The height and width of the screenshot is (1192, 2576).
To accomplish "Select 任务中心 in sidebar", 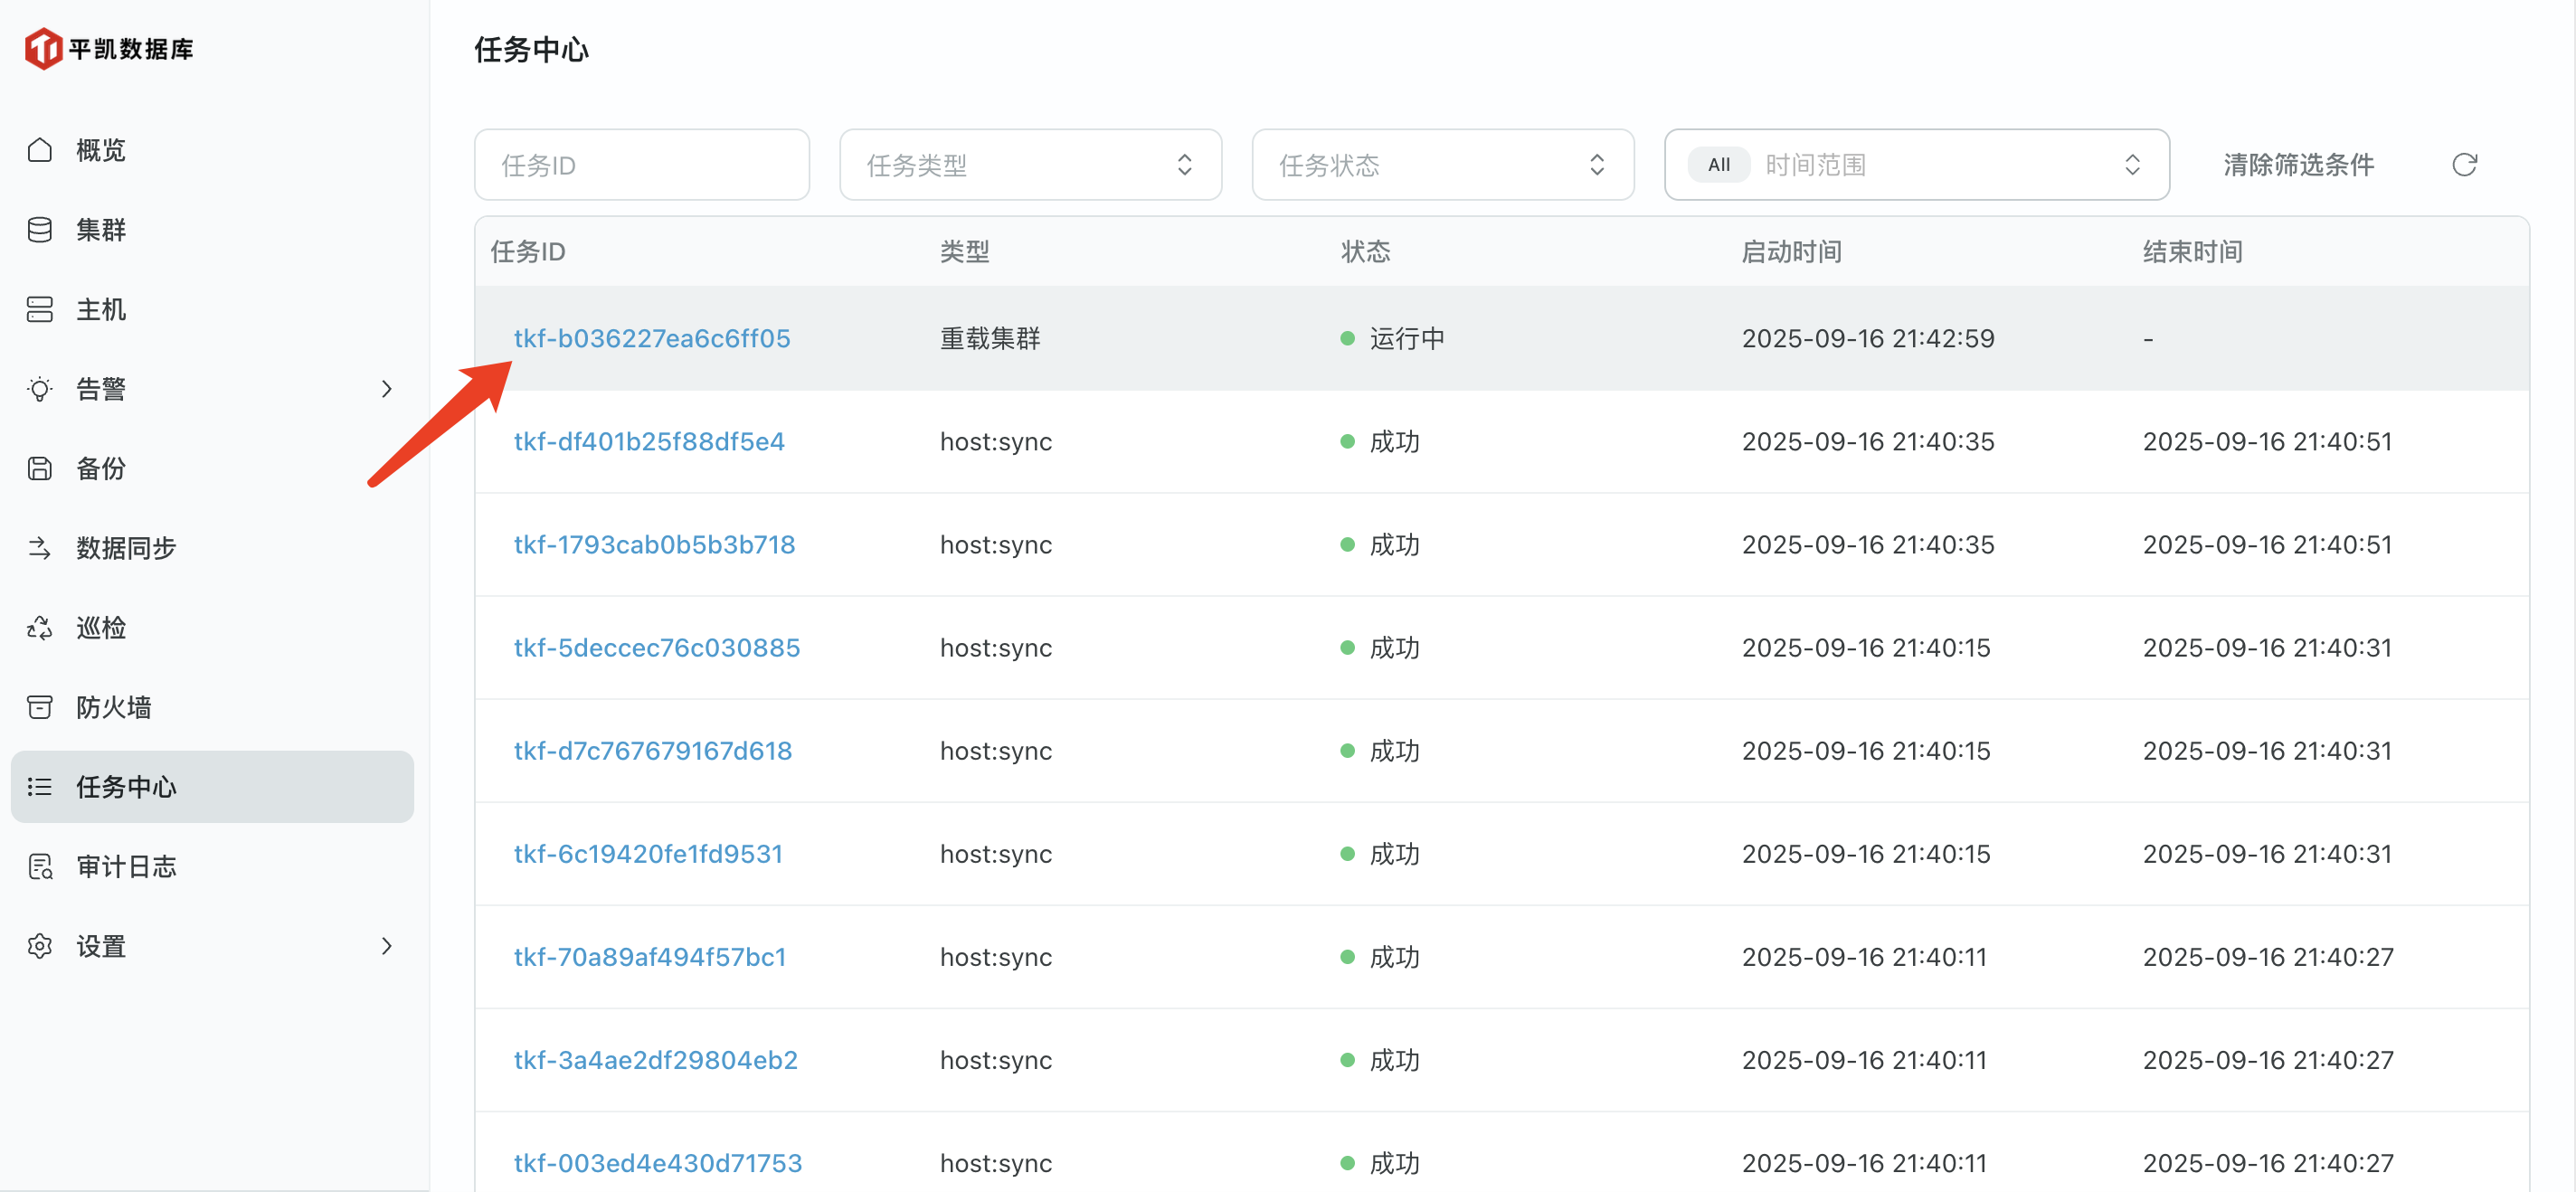I will [126, 787].
